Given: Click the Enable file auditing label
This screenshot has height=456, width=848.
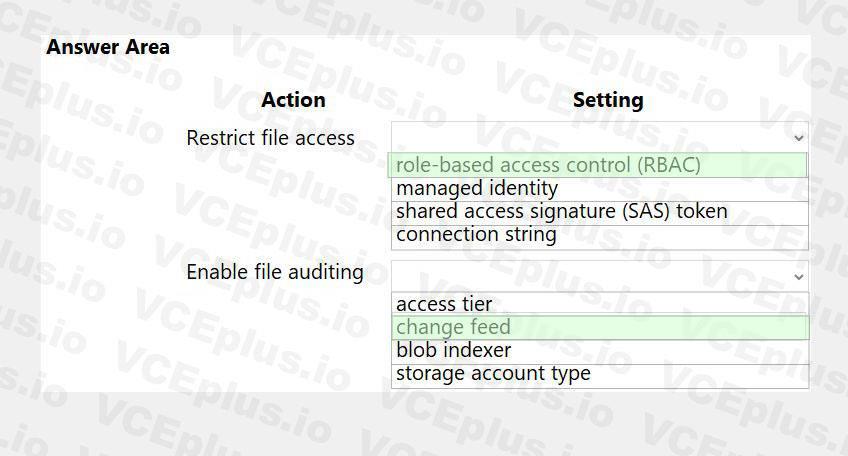Looking at the screenshot, I should (x=275, y=272).
